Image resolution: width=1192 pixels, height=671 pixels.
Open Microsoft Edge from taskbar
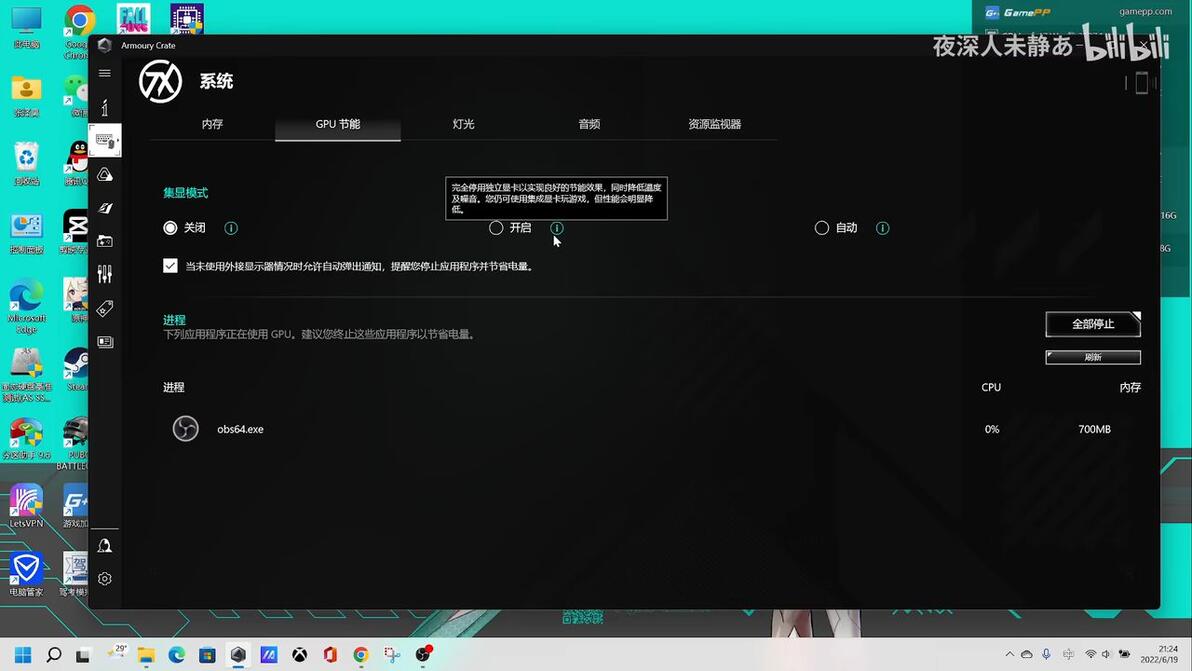pyautogui.click(x=176, y=654)
